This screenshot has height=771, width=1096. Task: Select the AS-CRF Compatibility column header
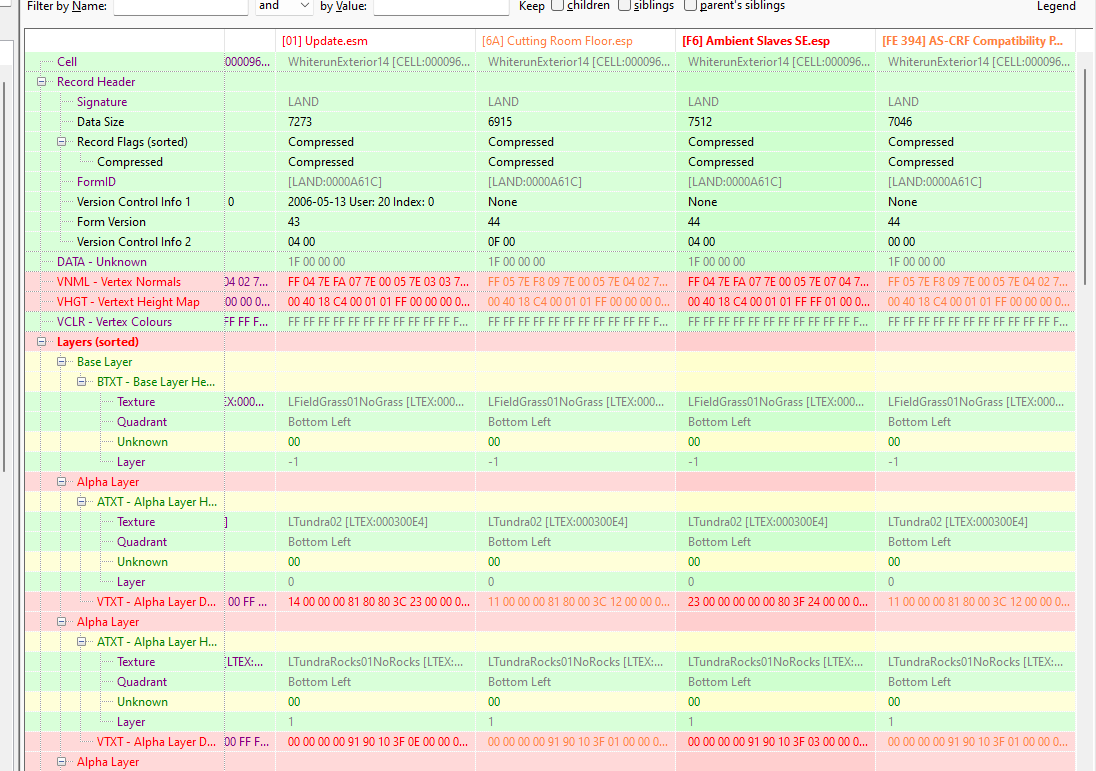[x=975, y=41]
